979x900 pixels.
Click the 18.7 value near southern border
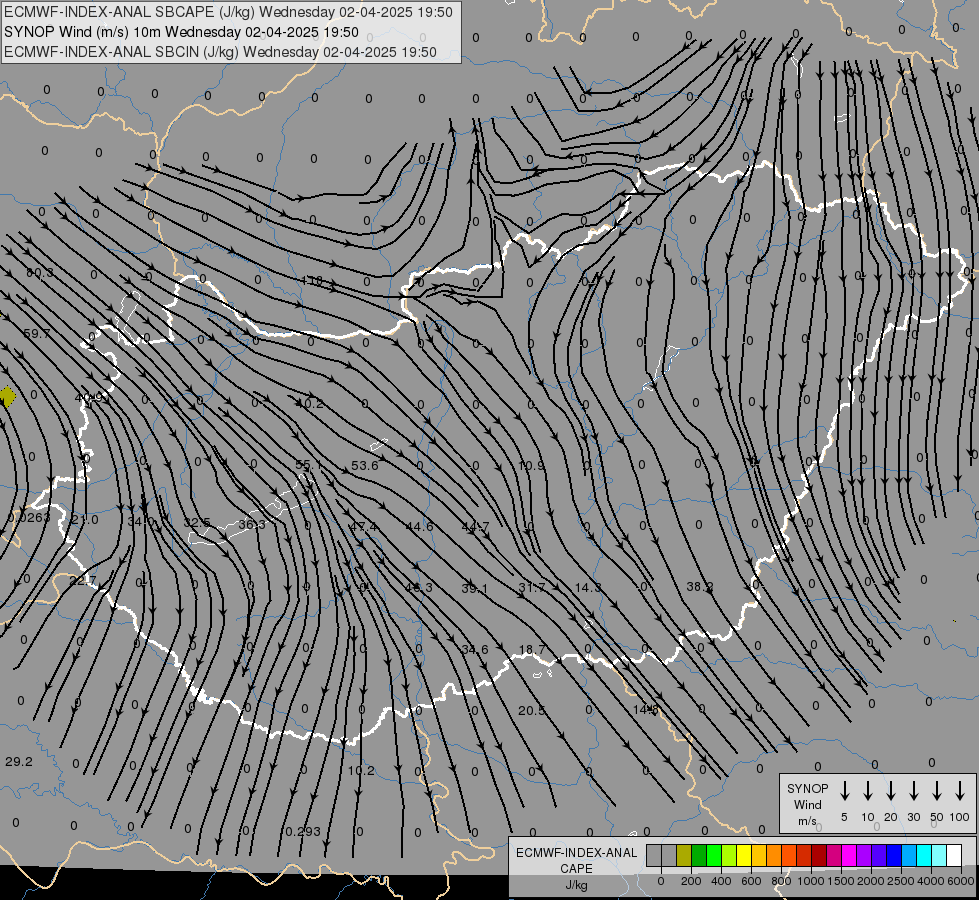point(532,650)
